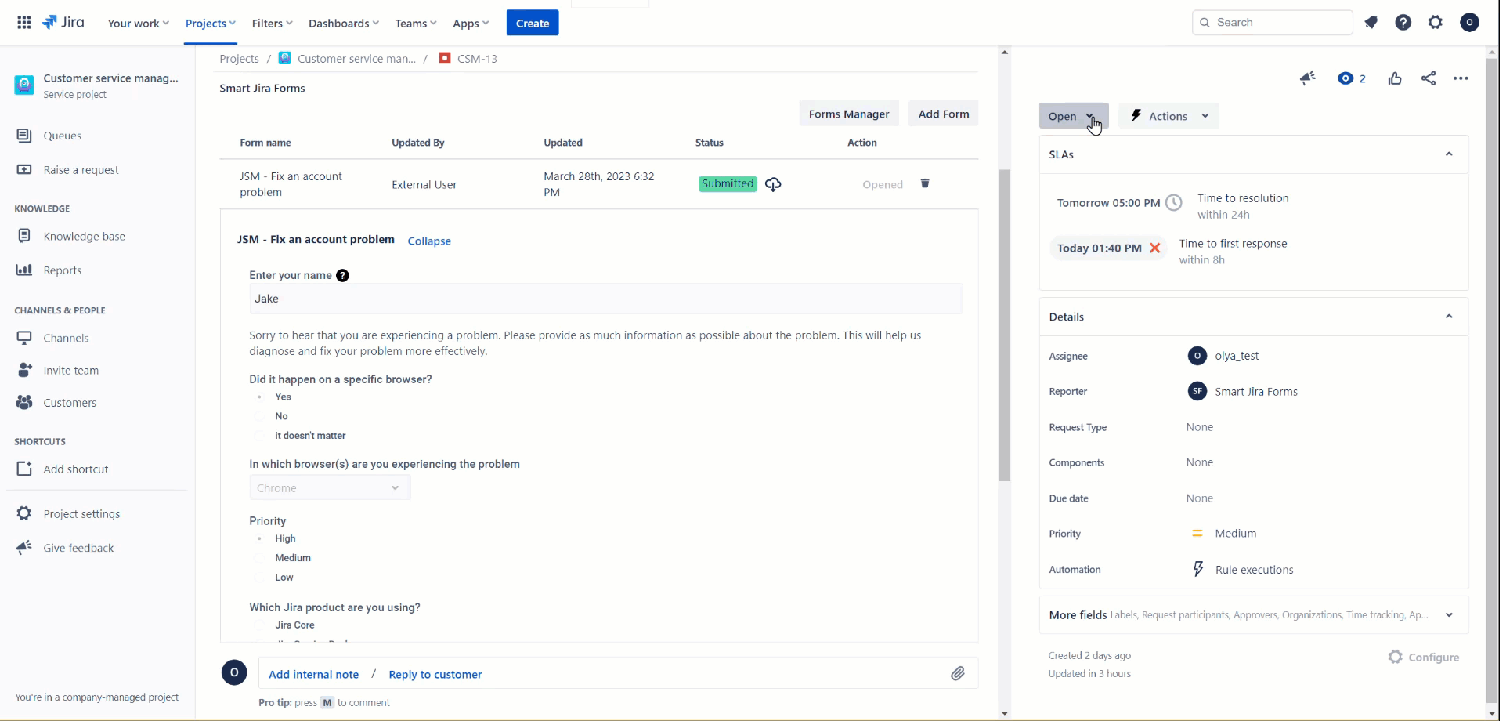Click the watchers eye icon
1500x721 pixels.
pos(1345,78)
